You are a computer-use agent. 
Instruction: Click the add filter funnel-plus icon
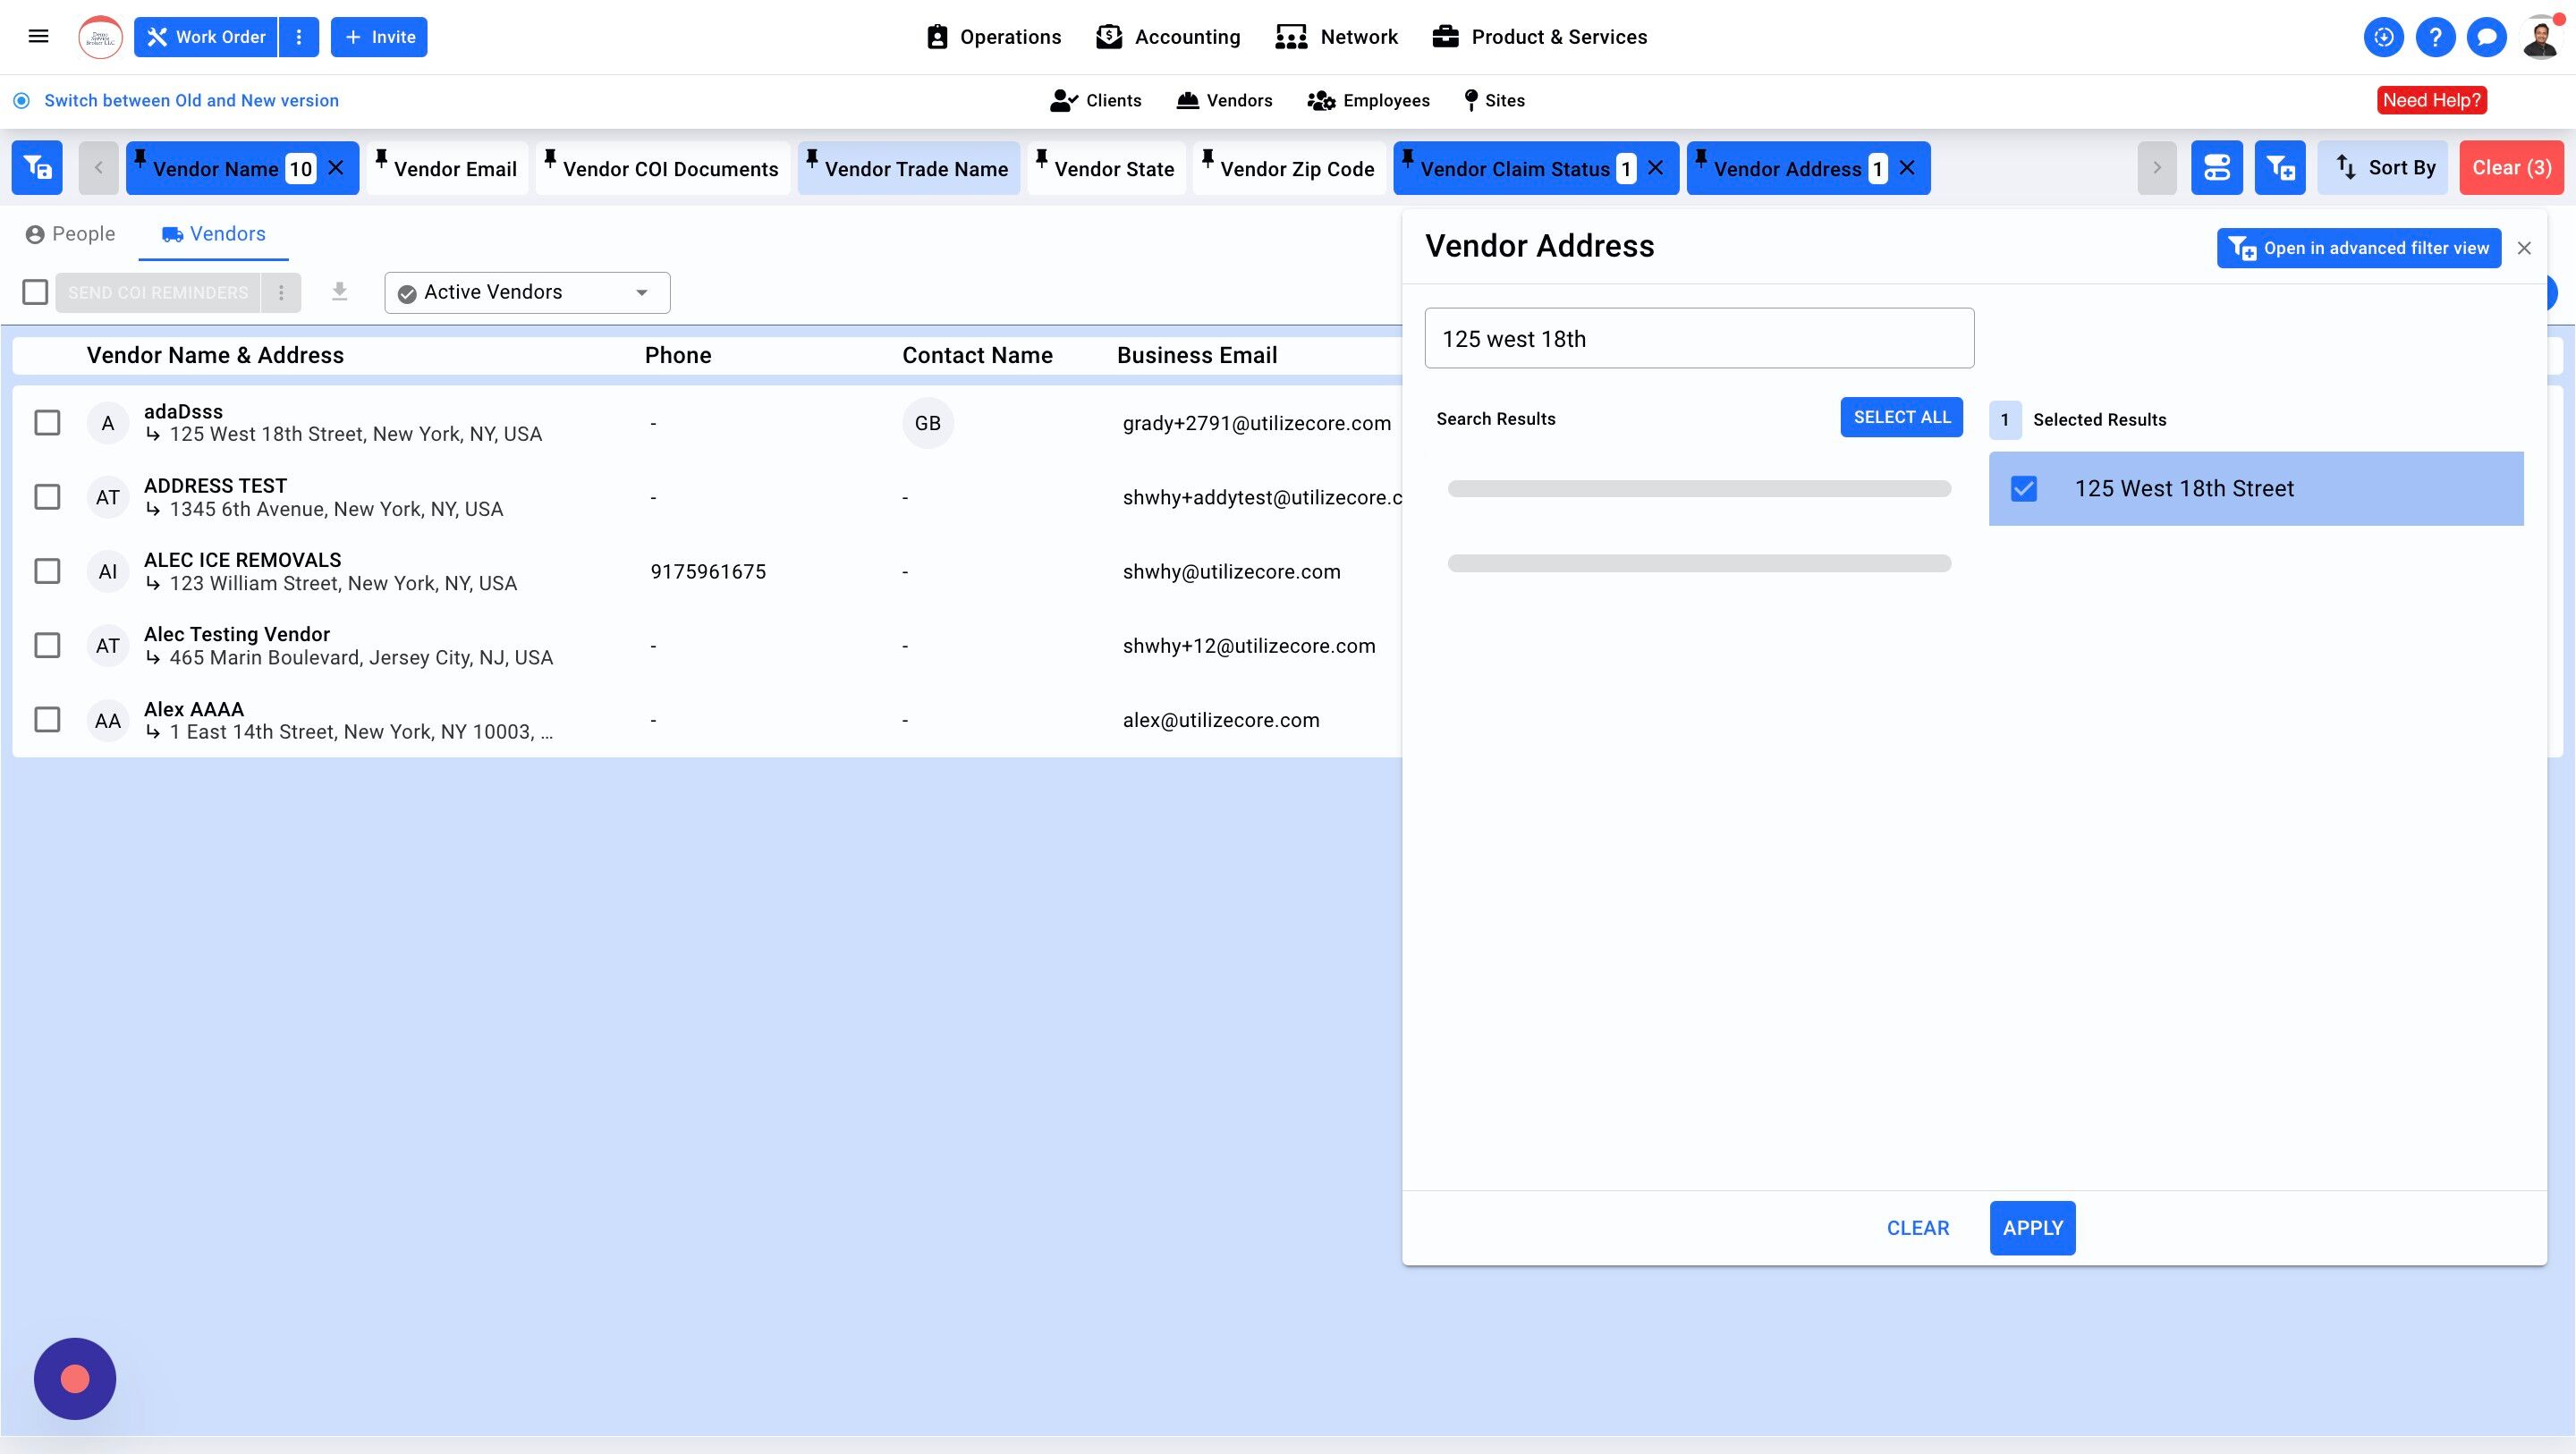point(2279,168)
